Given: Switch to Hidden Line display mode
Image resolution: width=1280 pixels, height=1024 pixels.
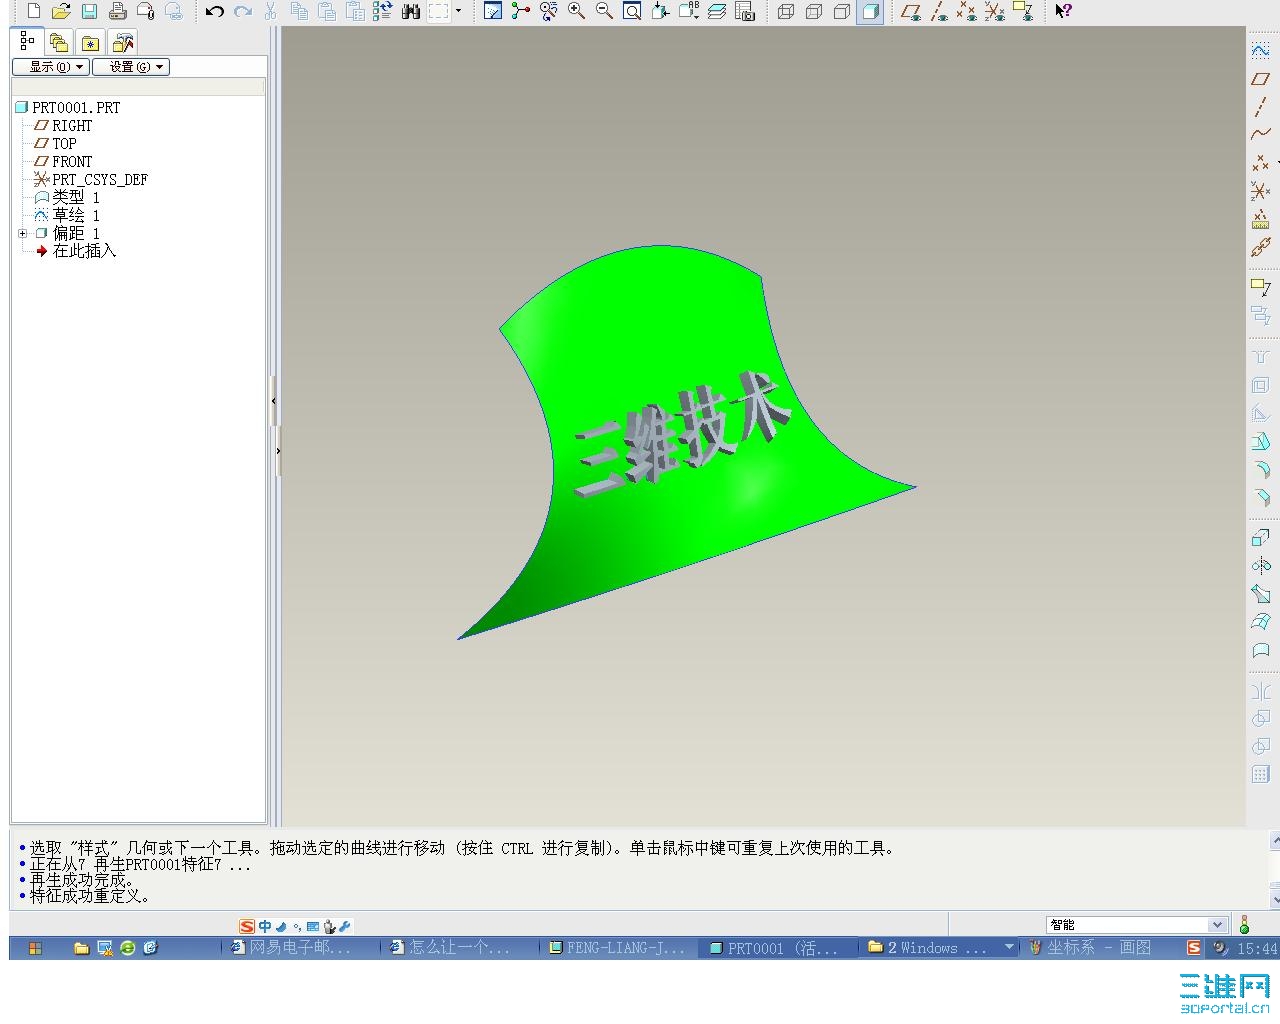Looking at the screenshot, I should [814, 11].
